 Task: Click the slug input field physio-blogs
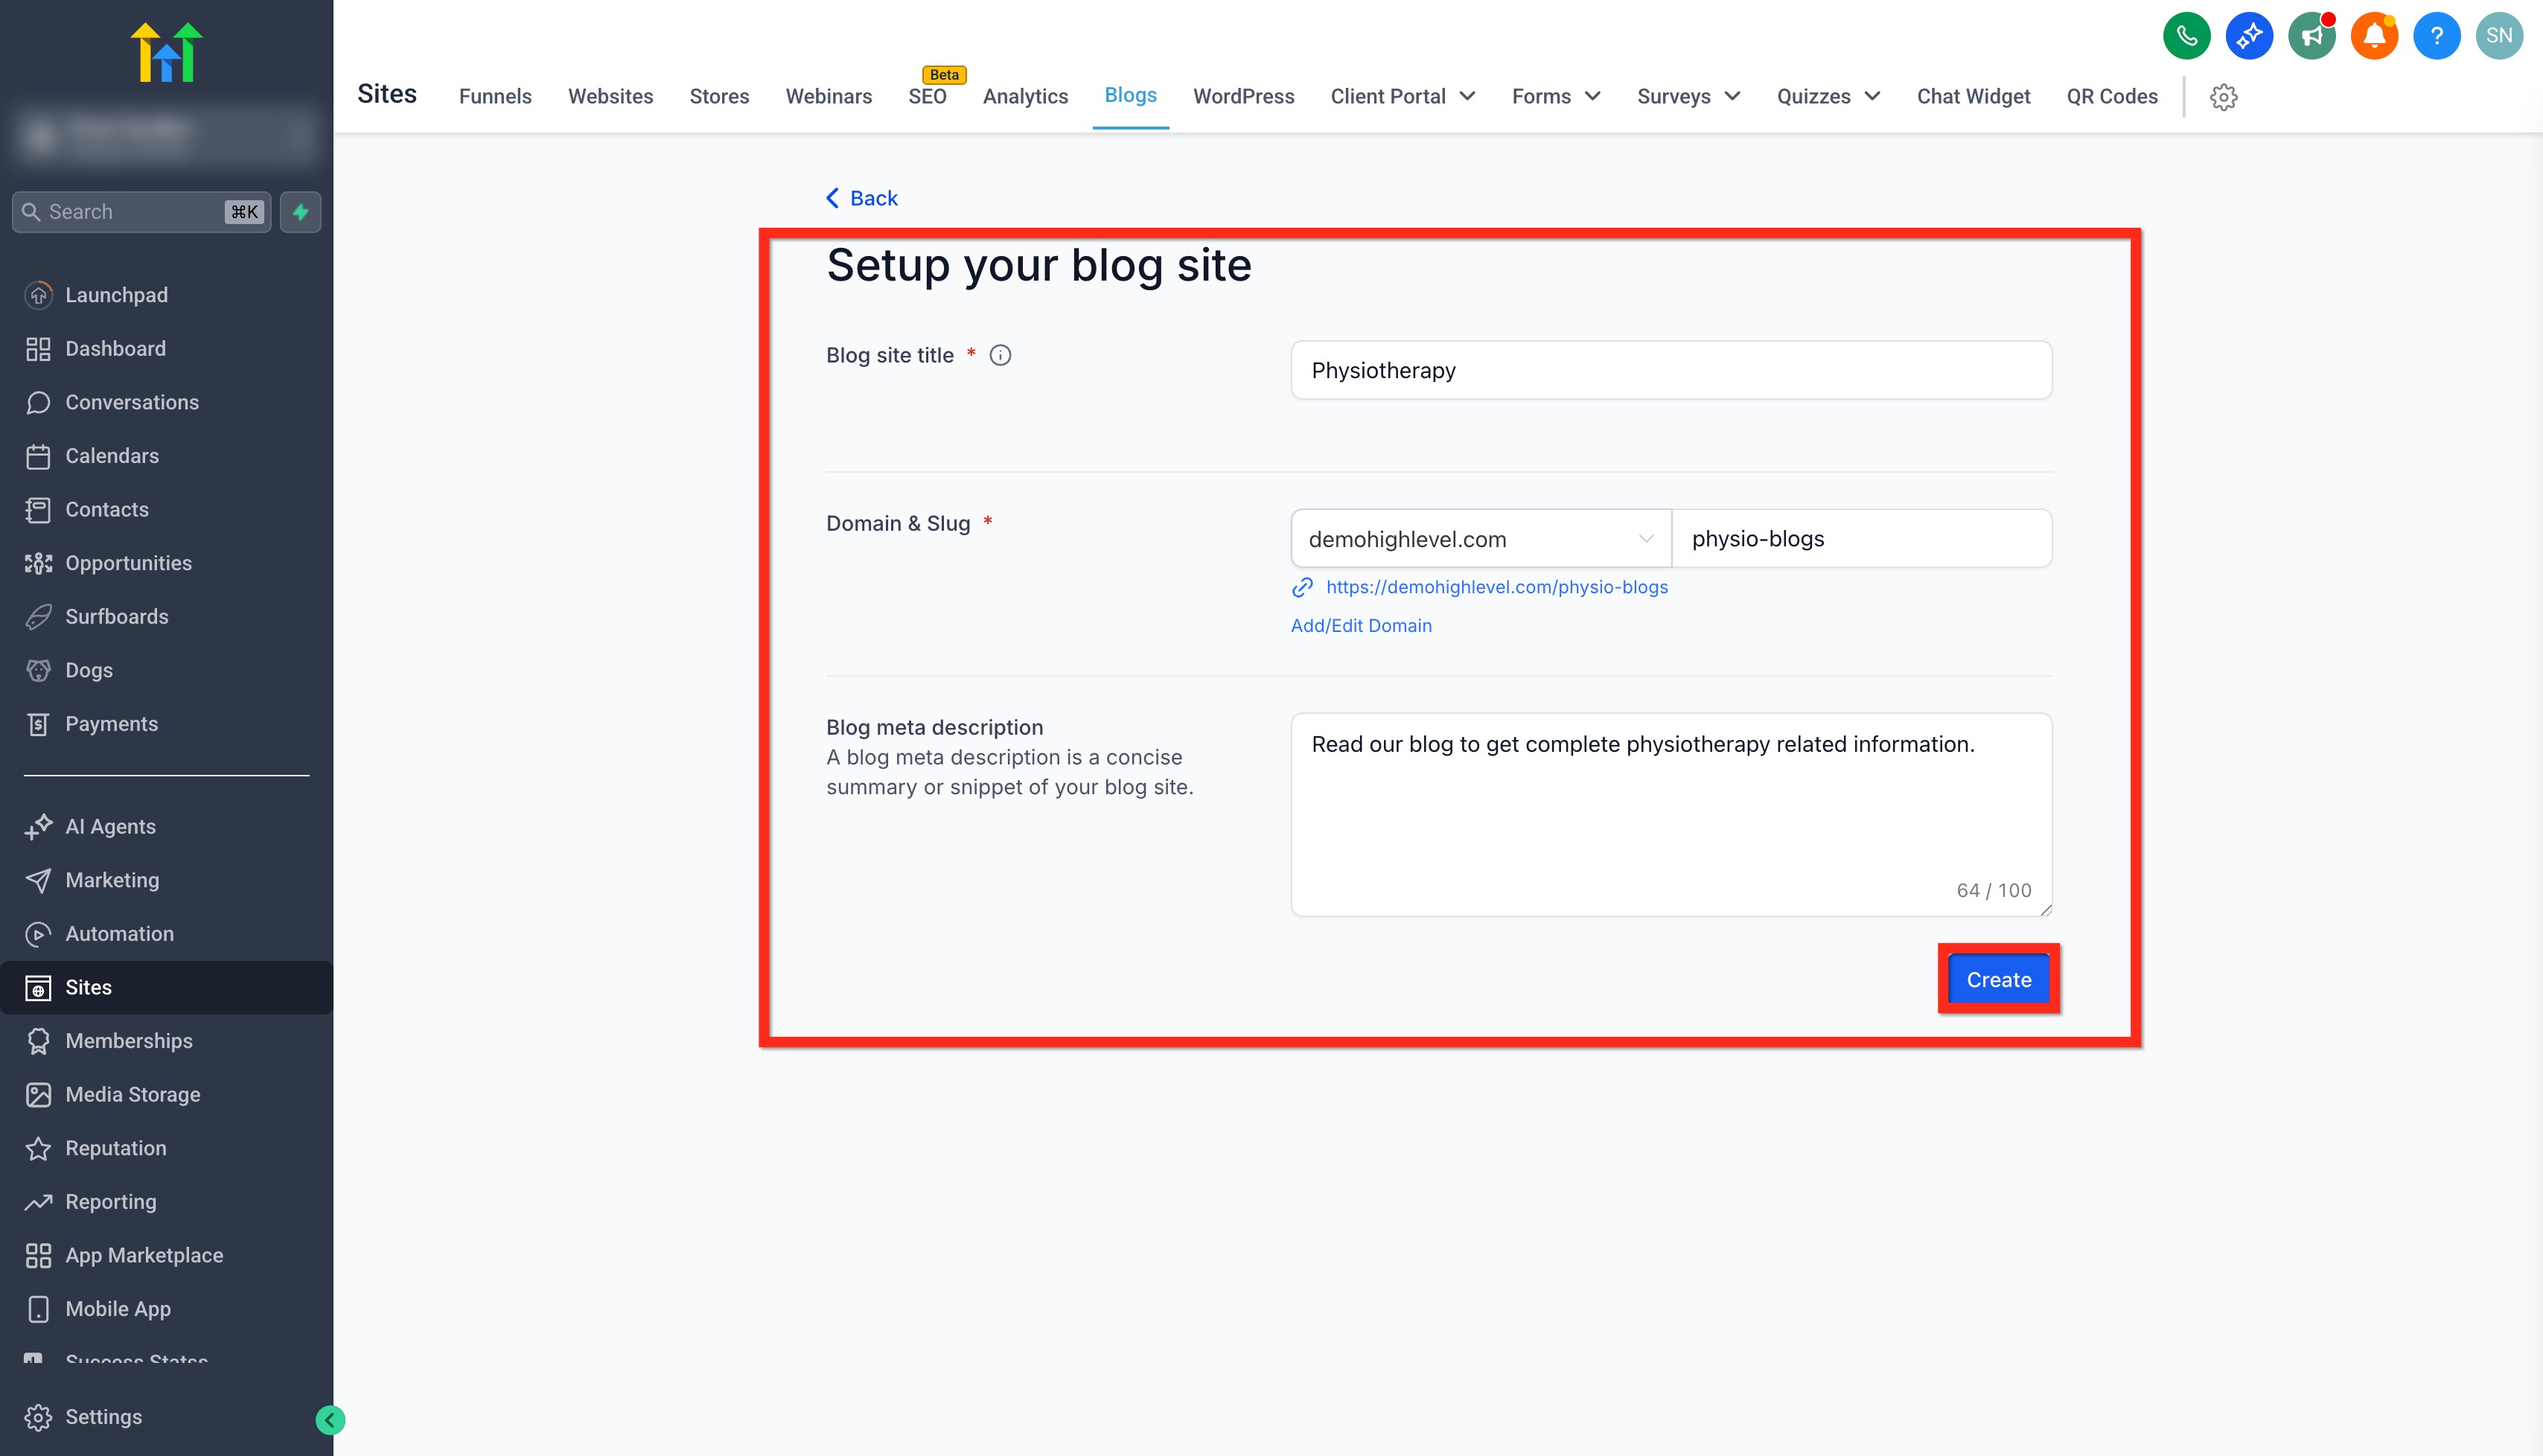coord(1860,539)
